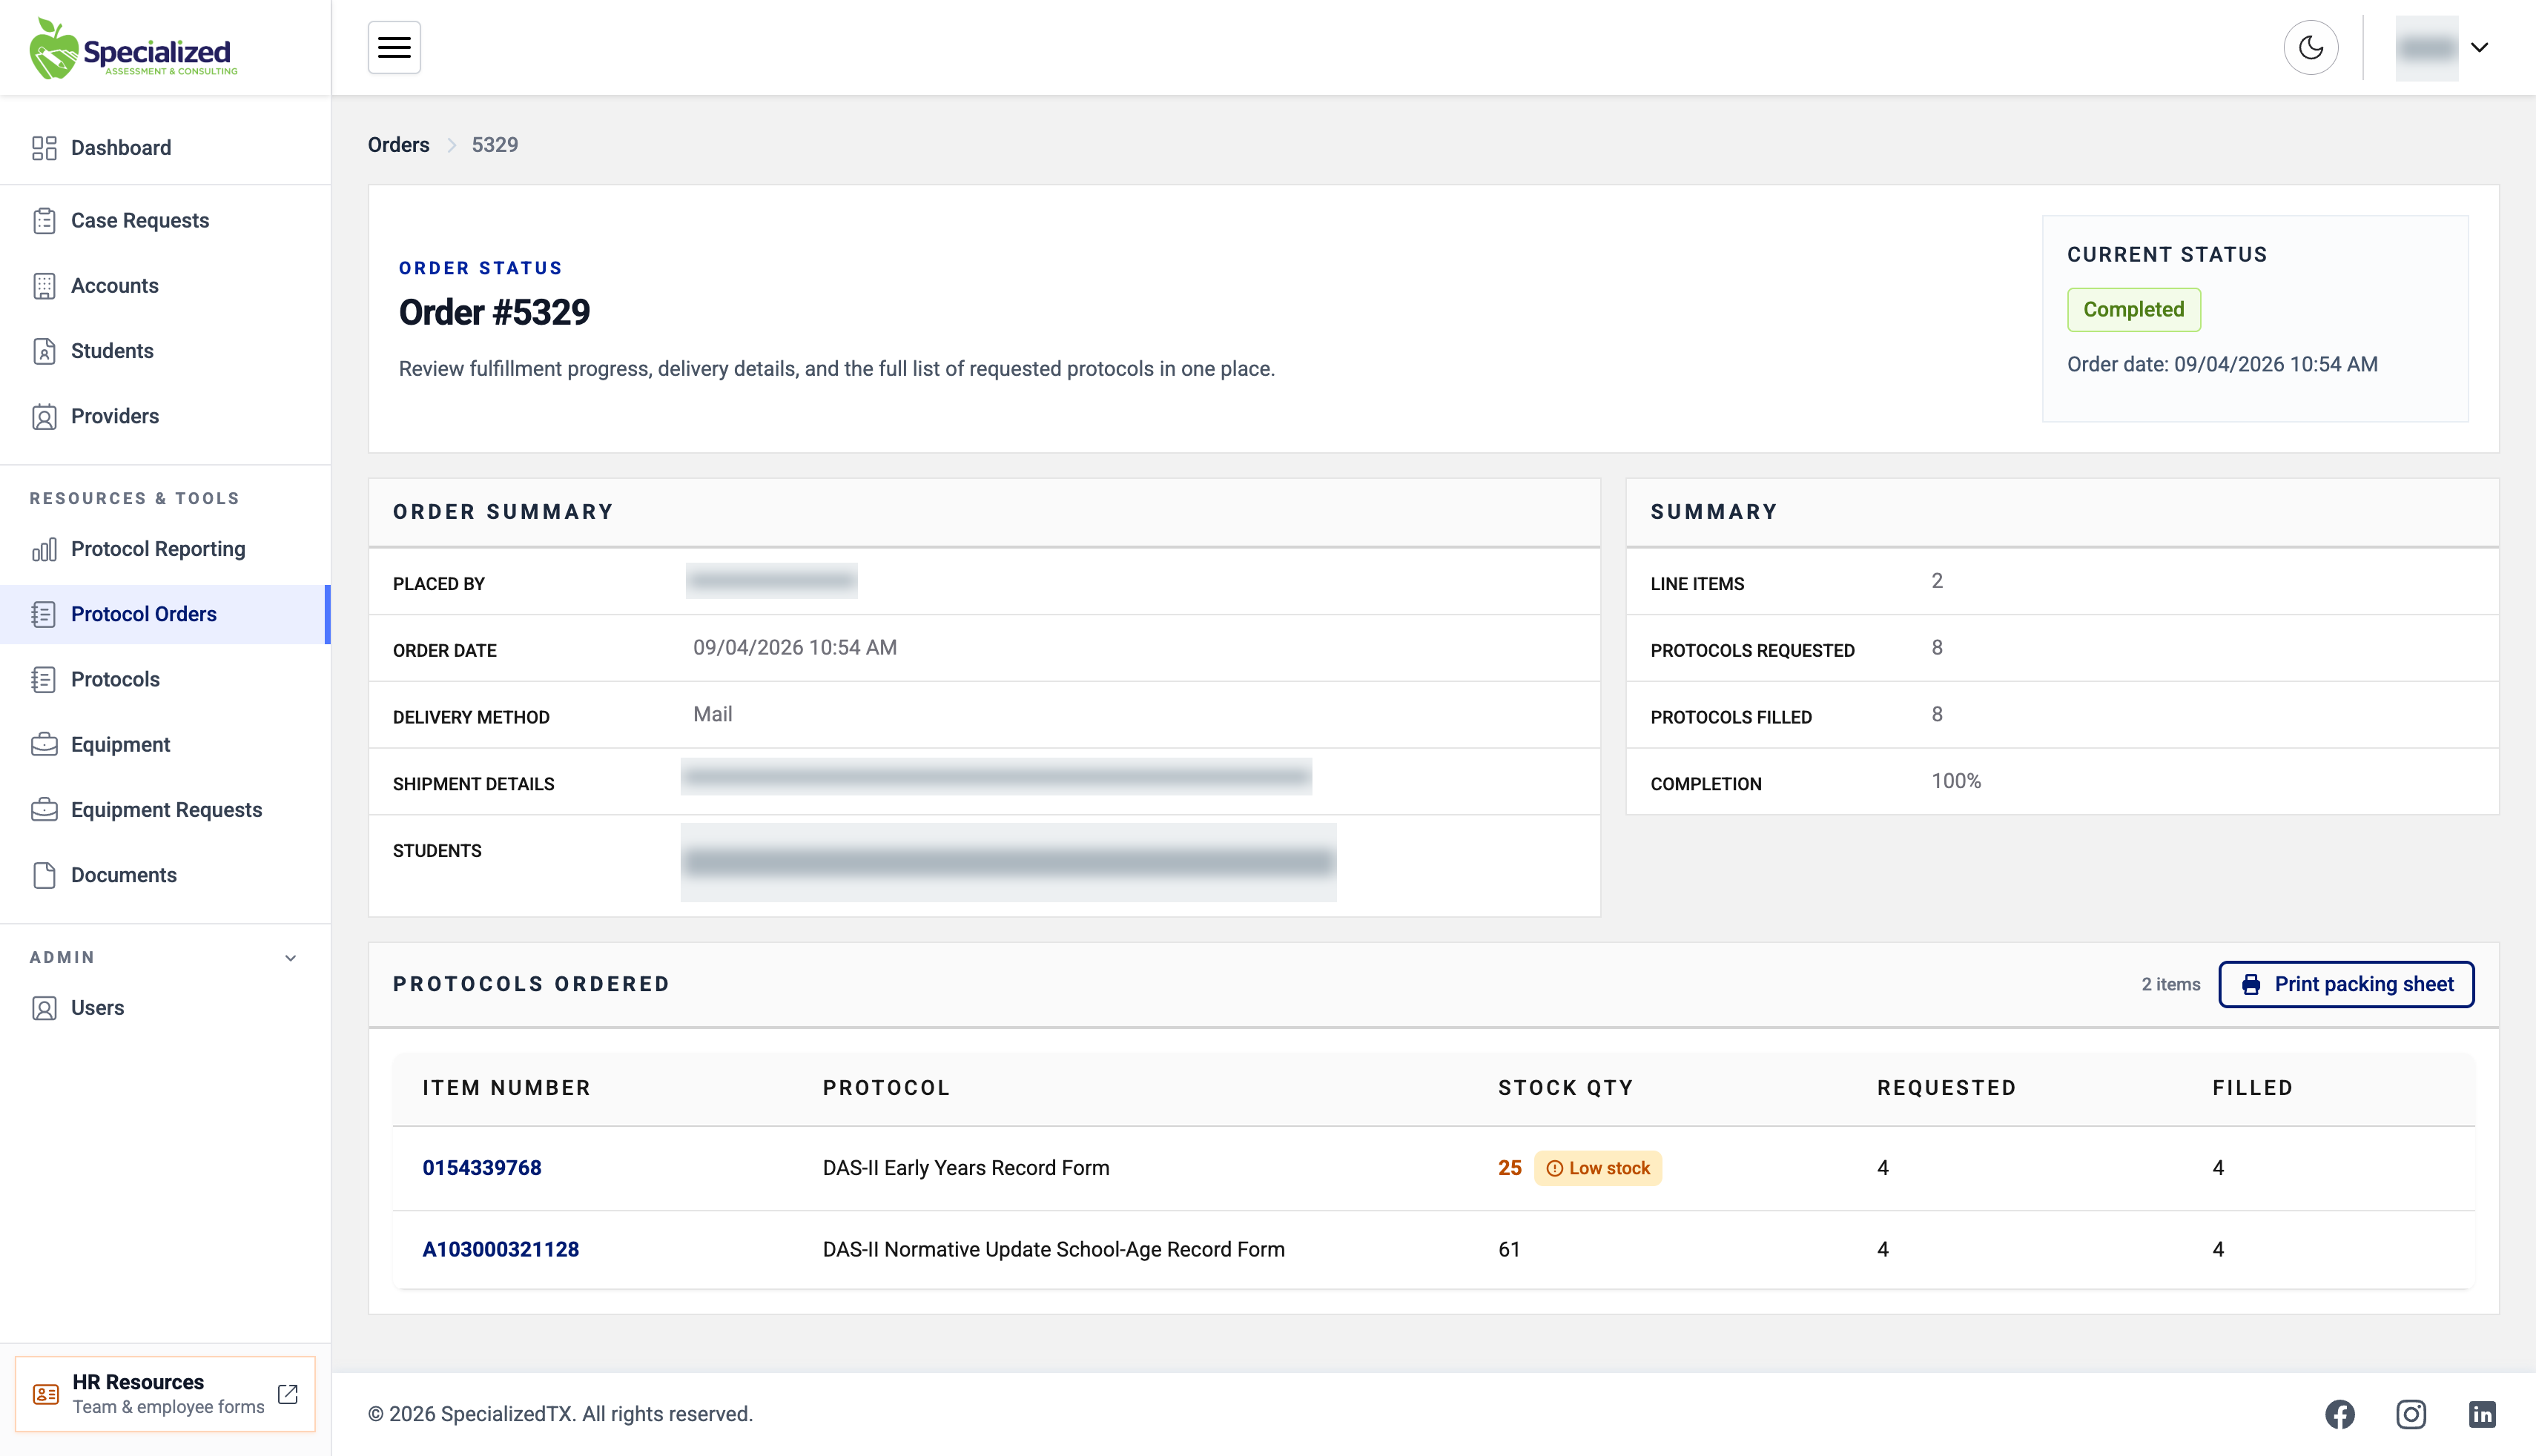Go to Case Requests page
This screenshot has height=1456, width=2536.
[x=165, y=221]
